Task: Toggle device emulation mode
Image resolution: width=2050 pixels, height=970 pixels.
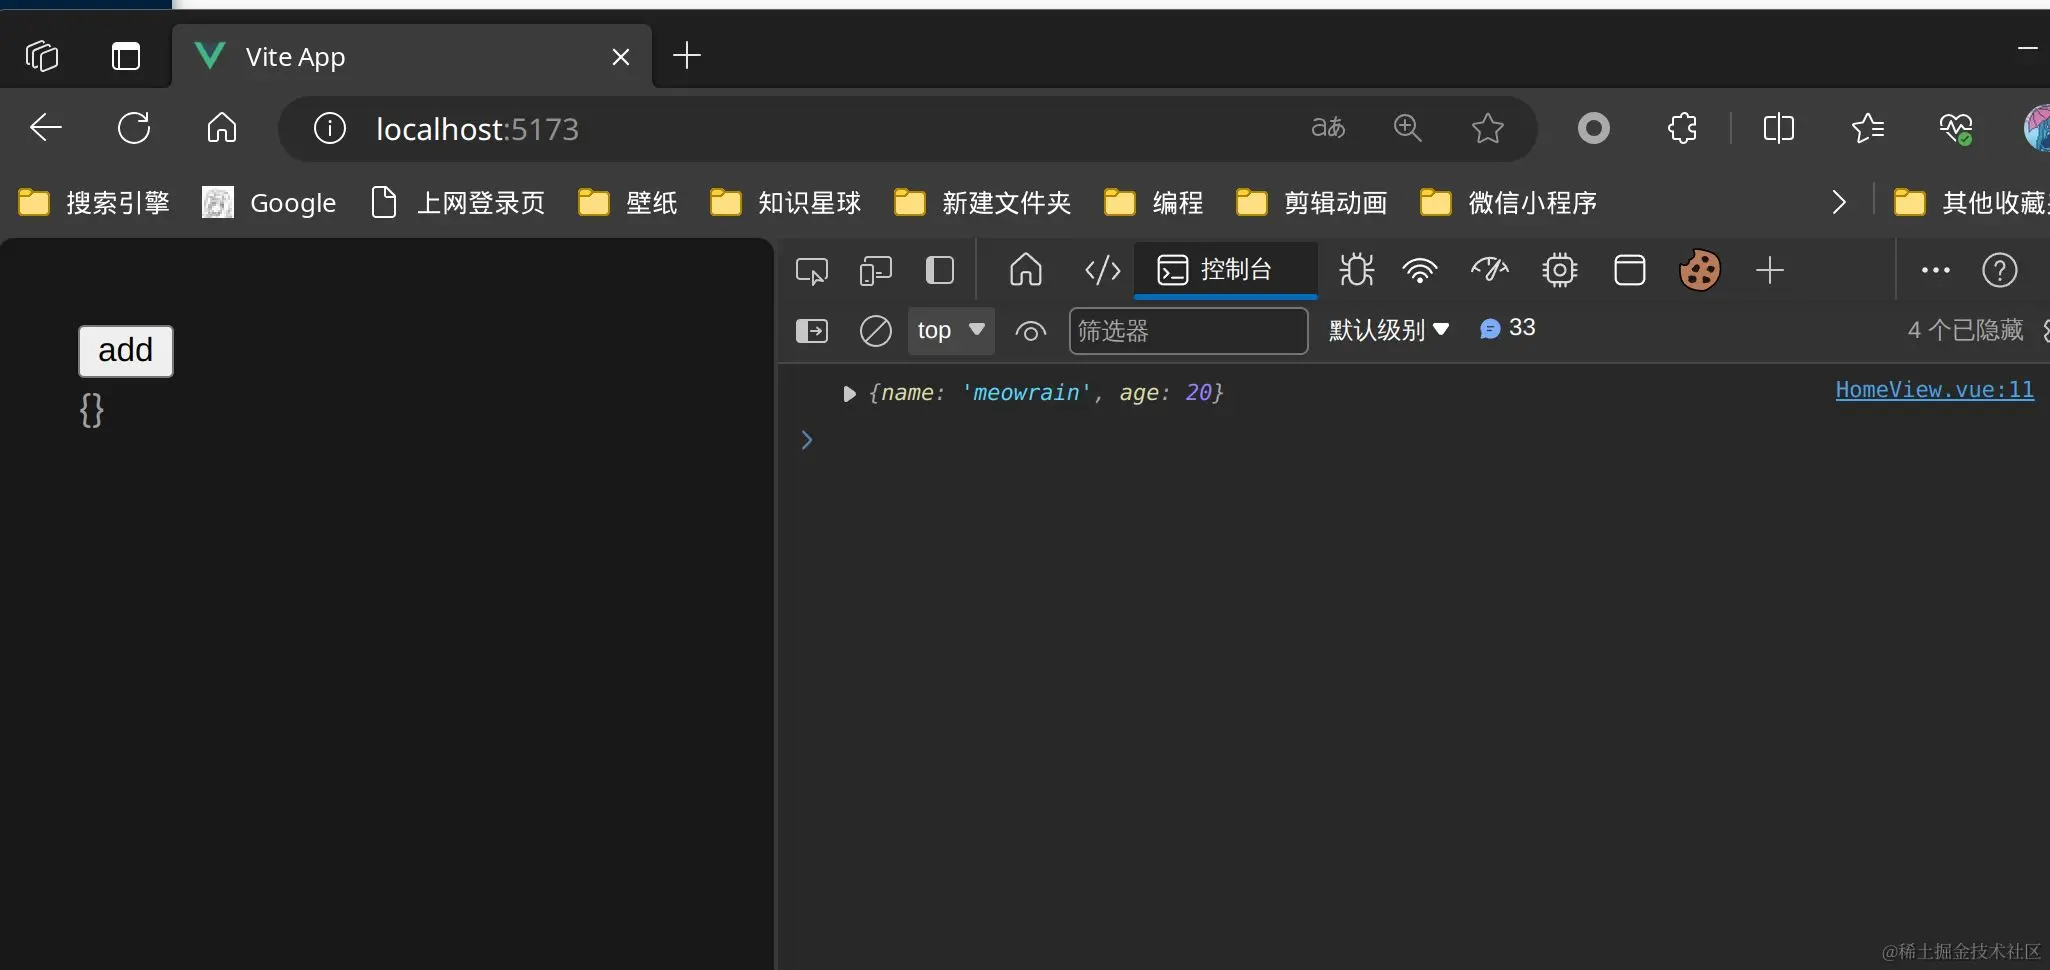Action: tap(876, 271)
